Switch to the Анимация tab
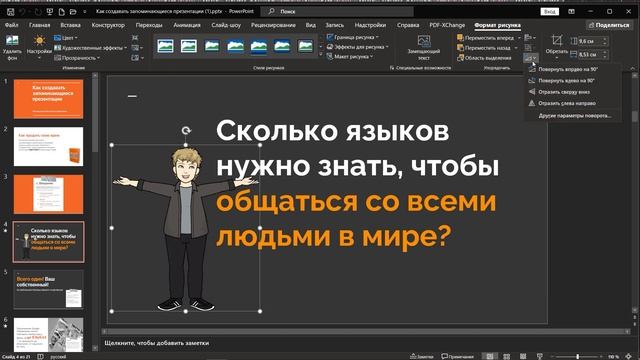This screenshot has width=640, height=360. click(187, 25)
